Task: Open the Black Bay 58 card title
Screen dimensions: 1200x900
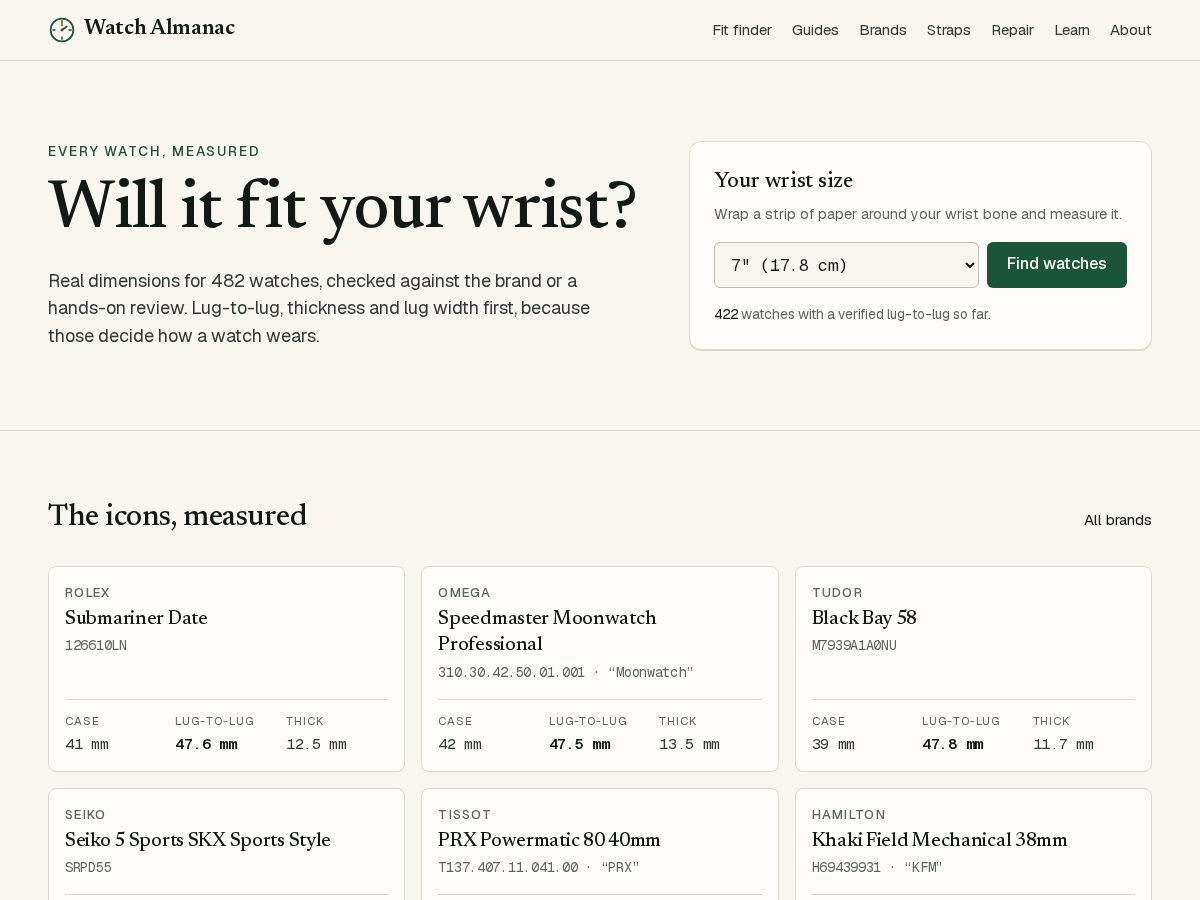Action: (864, 618)
